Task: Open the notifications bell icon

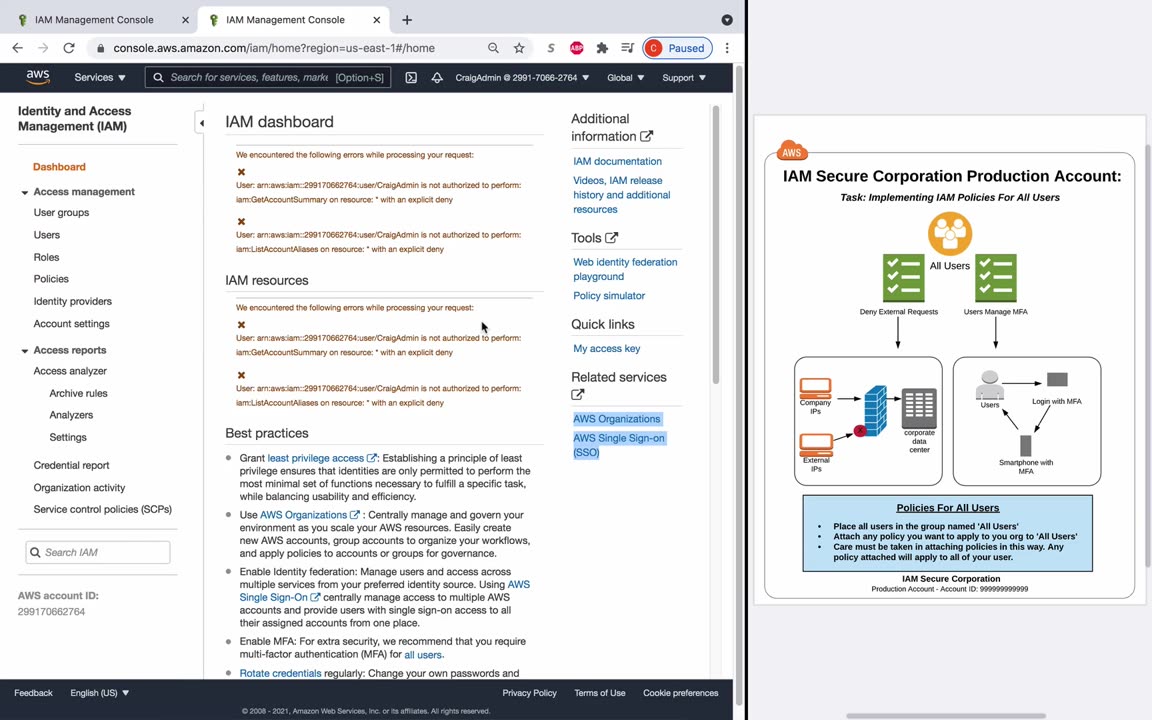Action: pyautogui.click(x=437, y=77)
